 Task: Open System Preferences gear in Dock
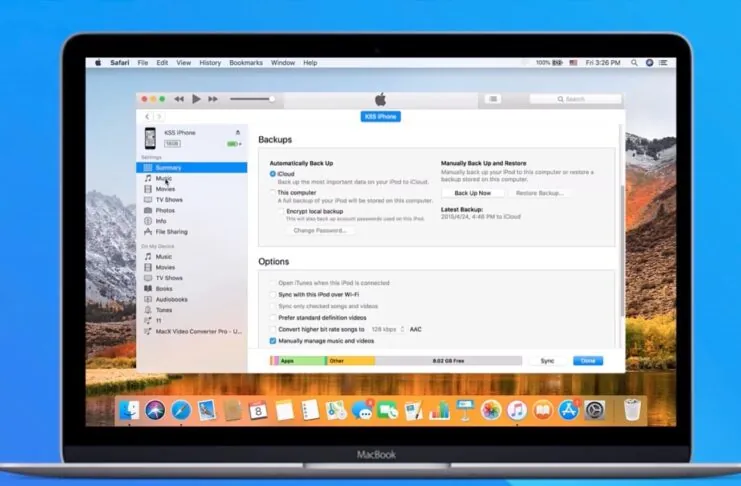(595, 410)
